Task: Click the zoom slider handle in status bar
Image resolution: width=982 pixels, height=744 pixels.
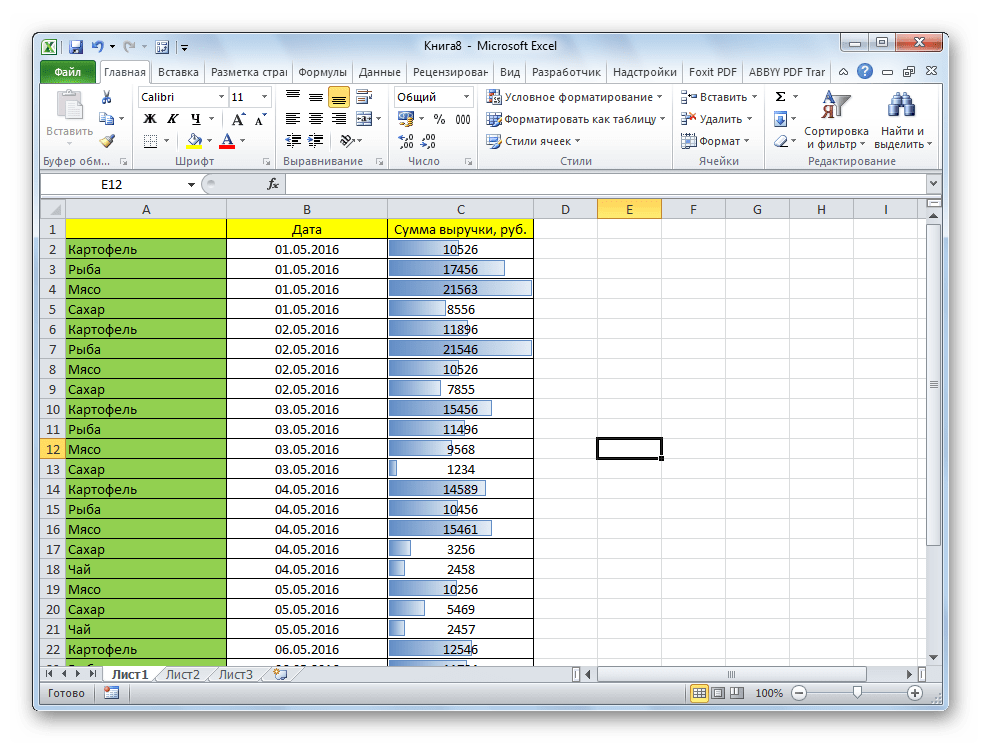Action: pos(857,693)
